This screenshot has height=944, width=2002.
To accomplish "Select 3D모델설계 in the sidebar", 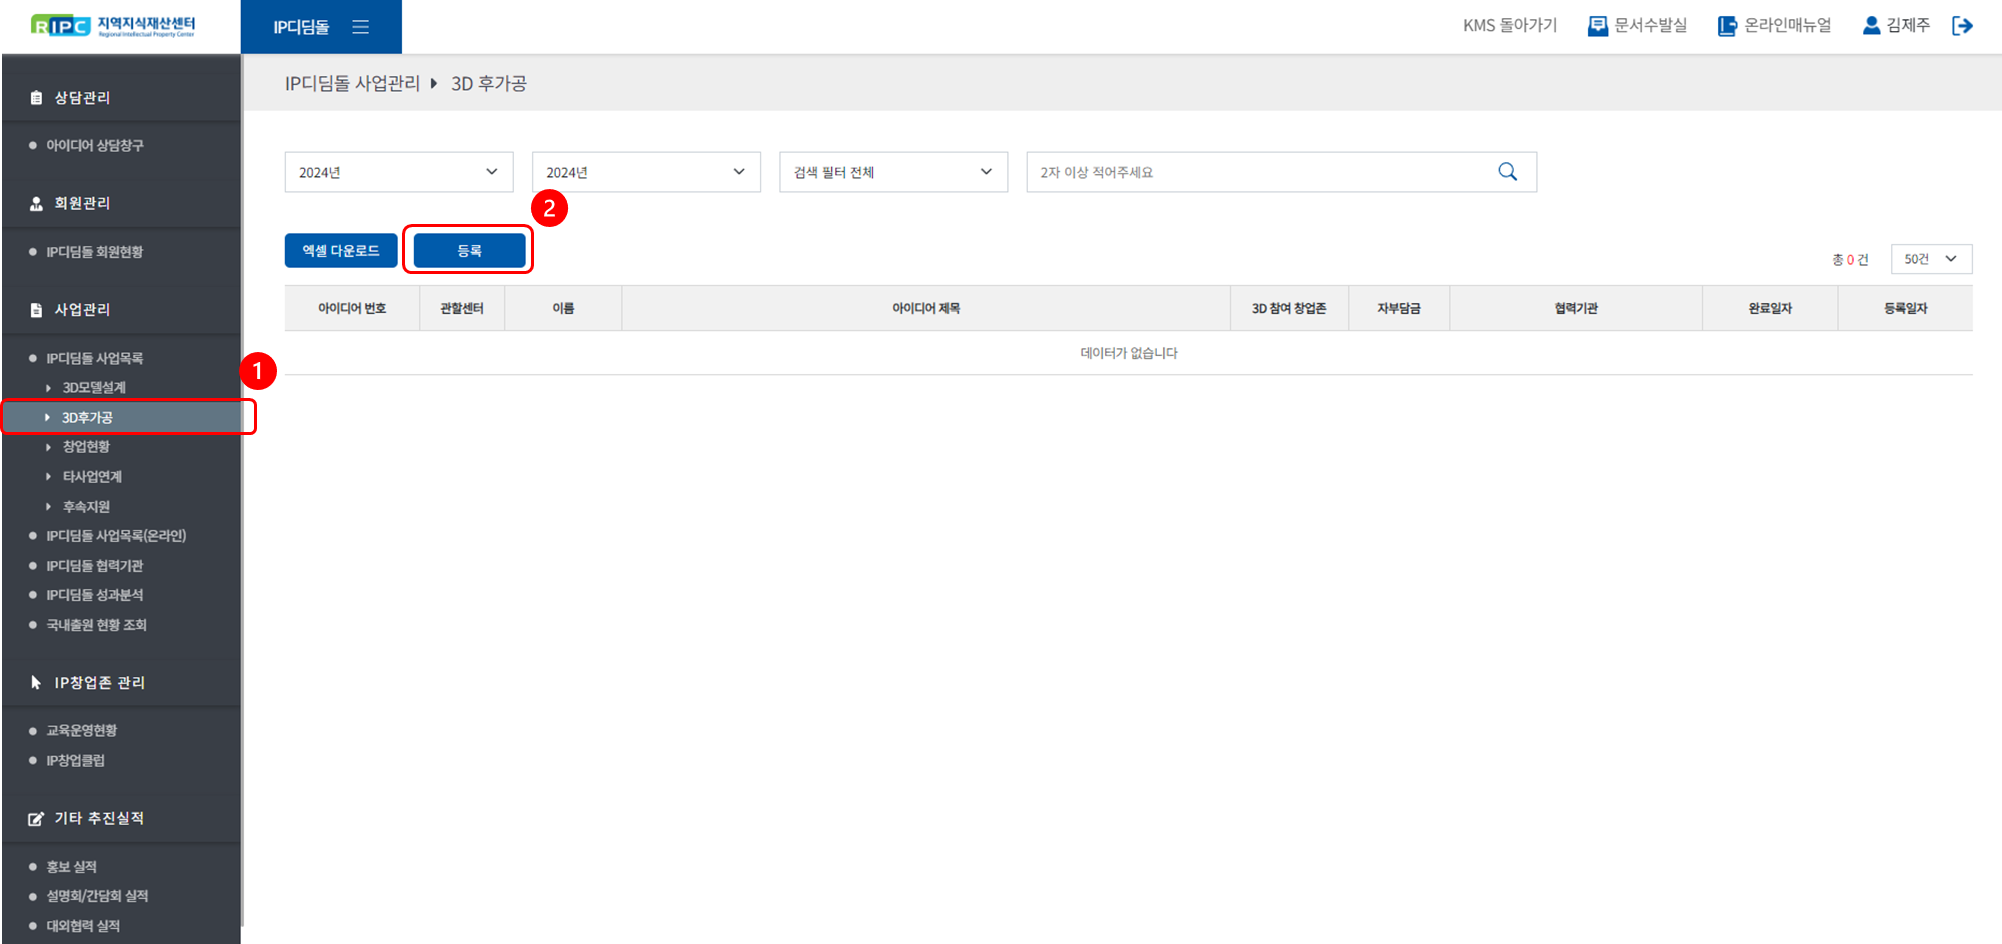I will tap(94, 387).
